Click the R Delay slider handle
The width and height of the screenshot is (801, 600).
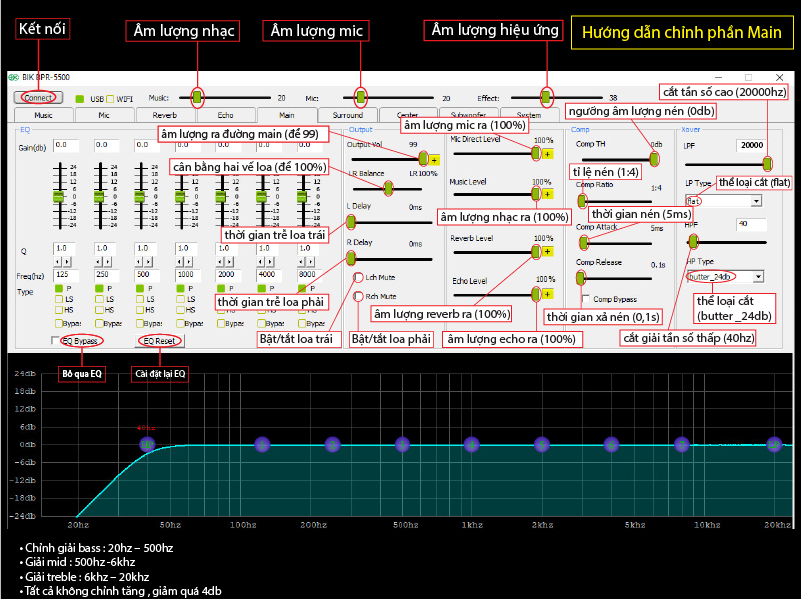pos(351,259)
